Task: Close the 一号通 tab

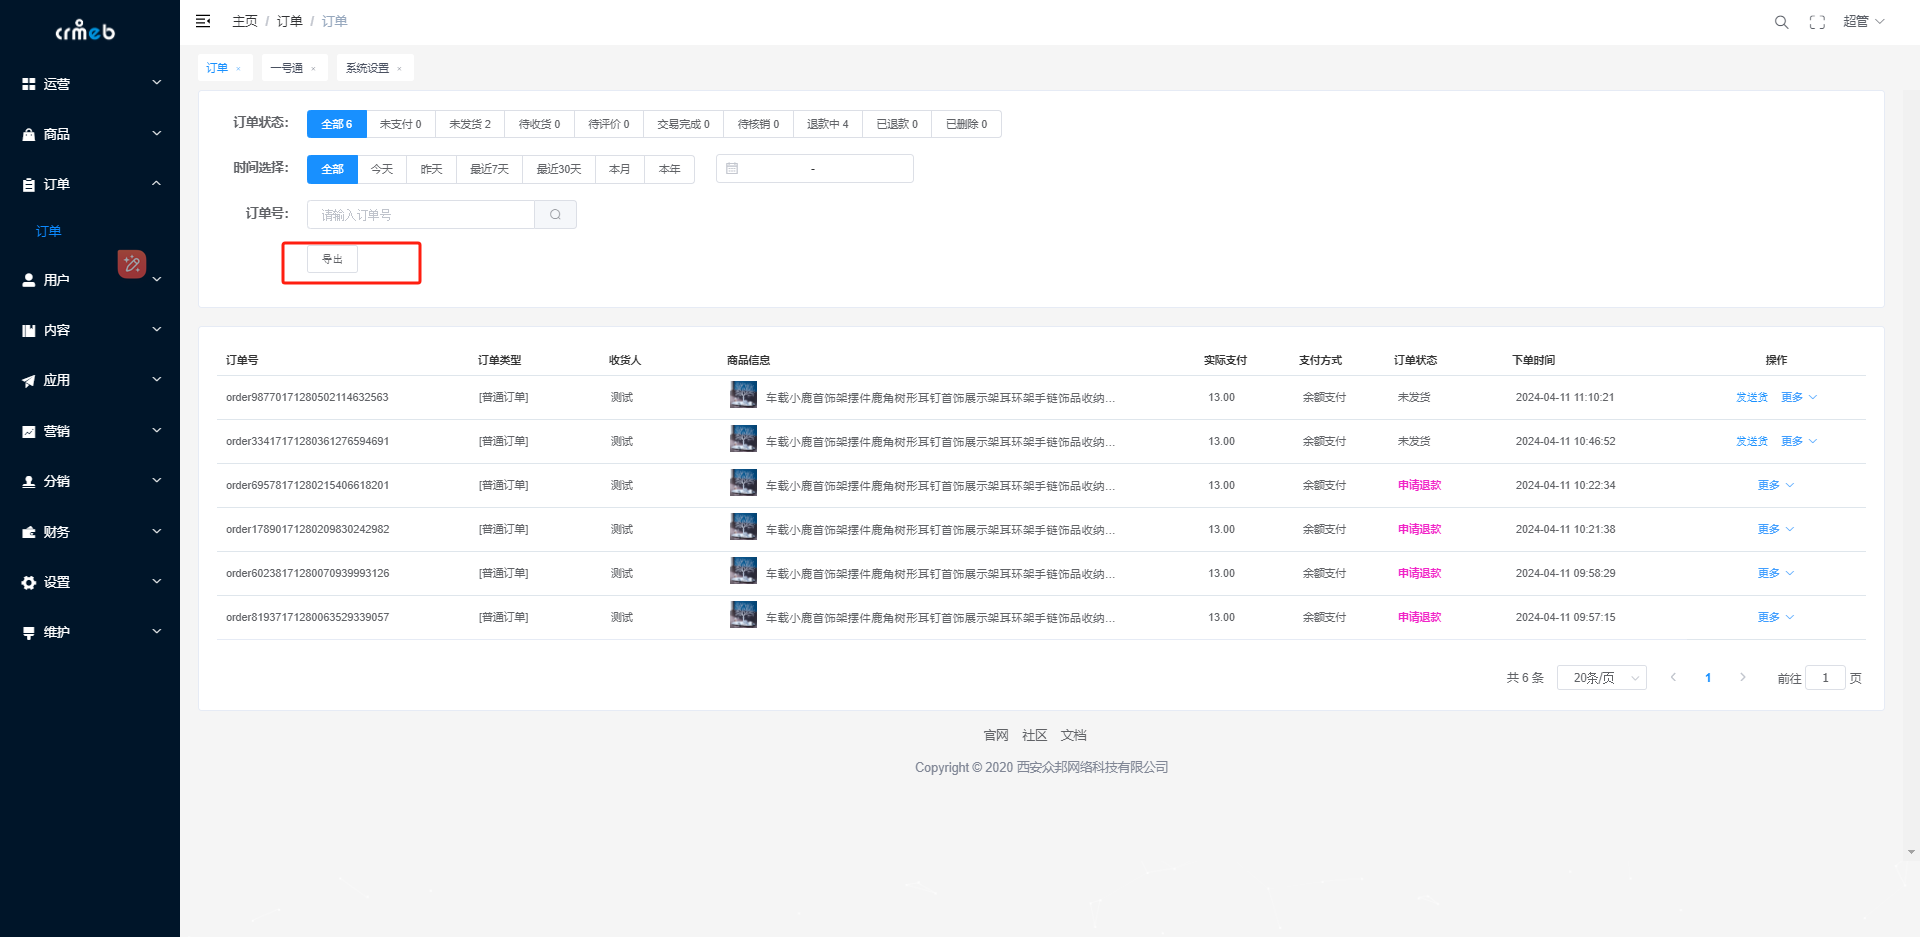Action: pos(313,69)
